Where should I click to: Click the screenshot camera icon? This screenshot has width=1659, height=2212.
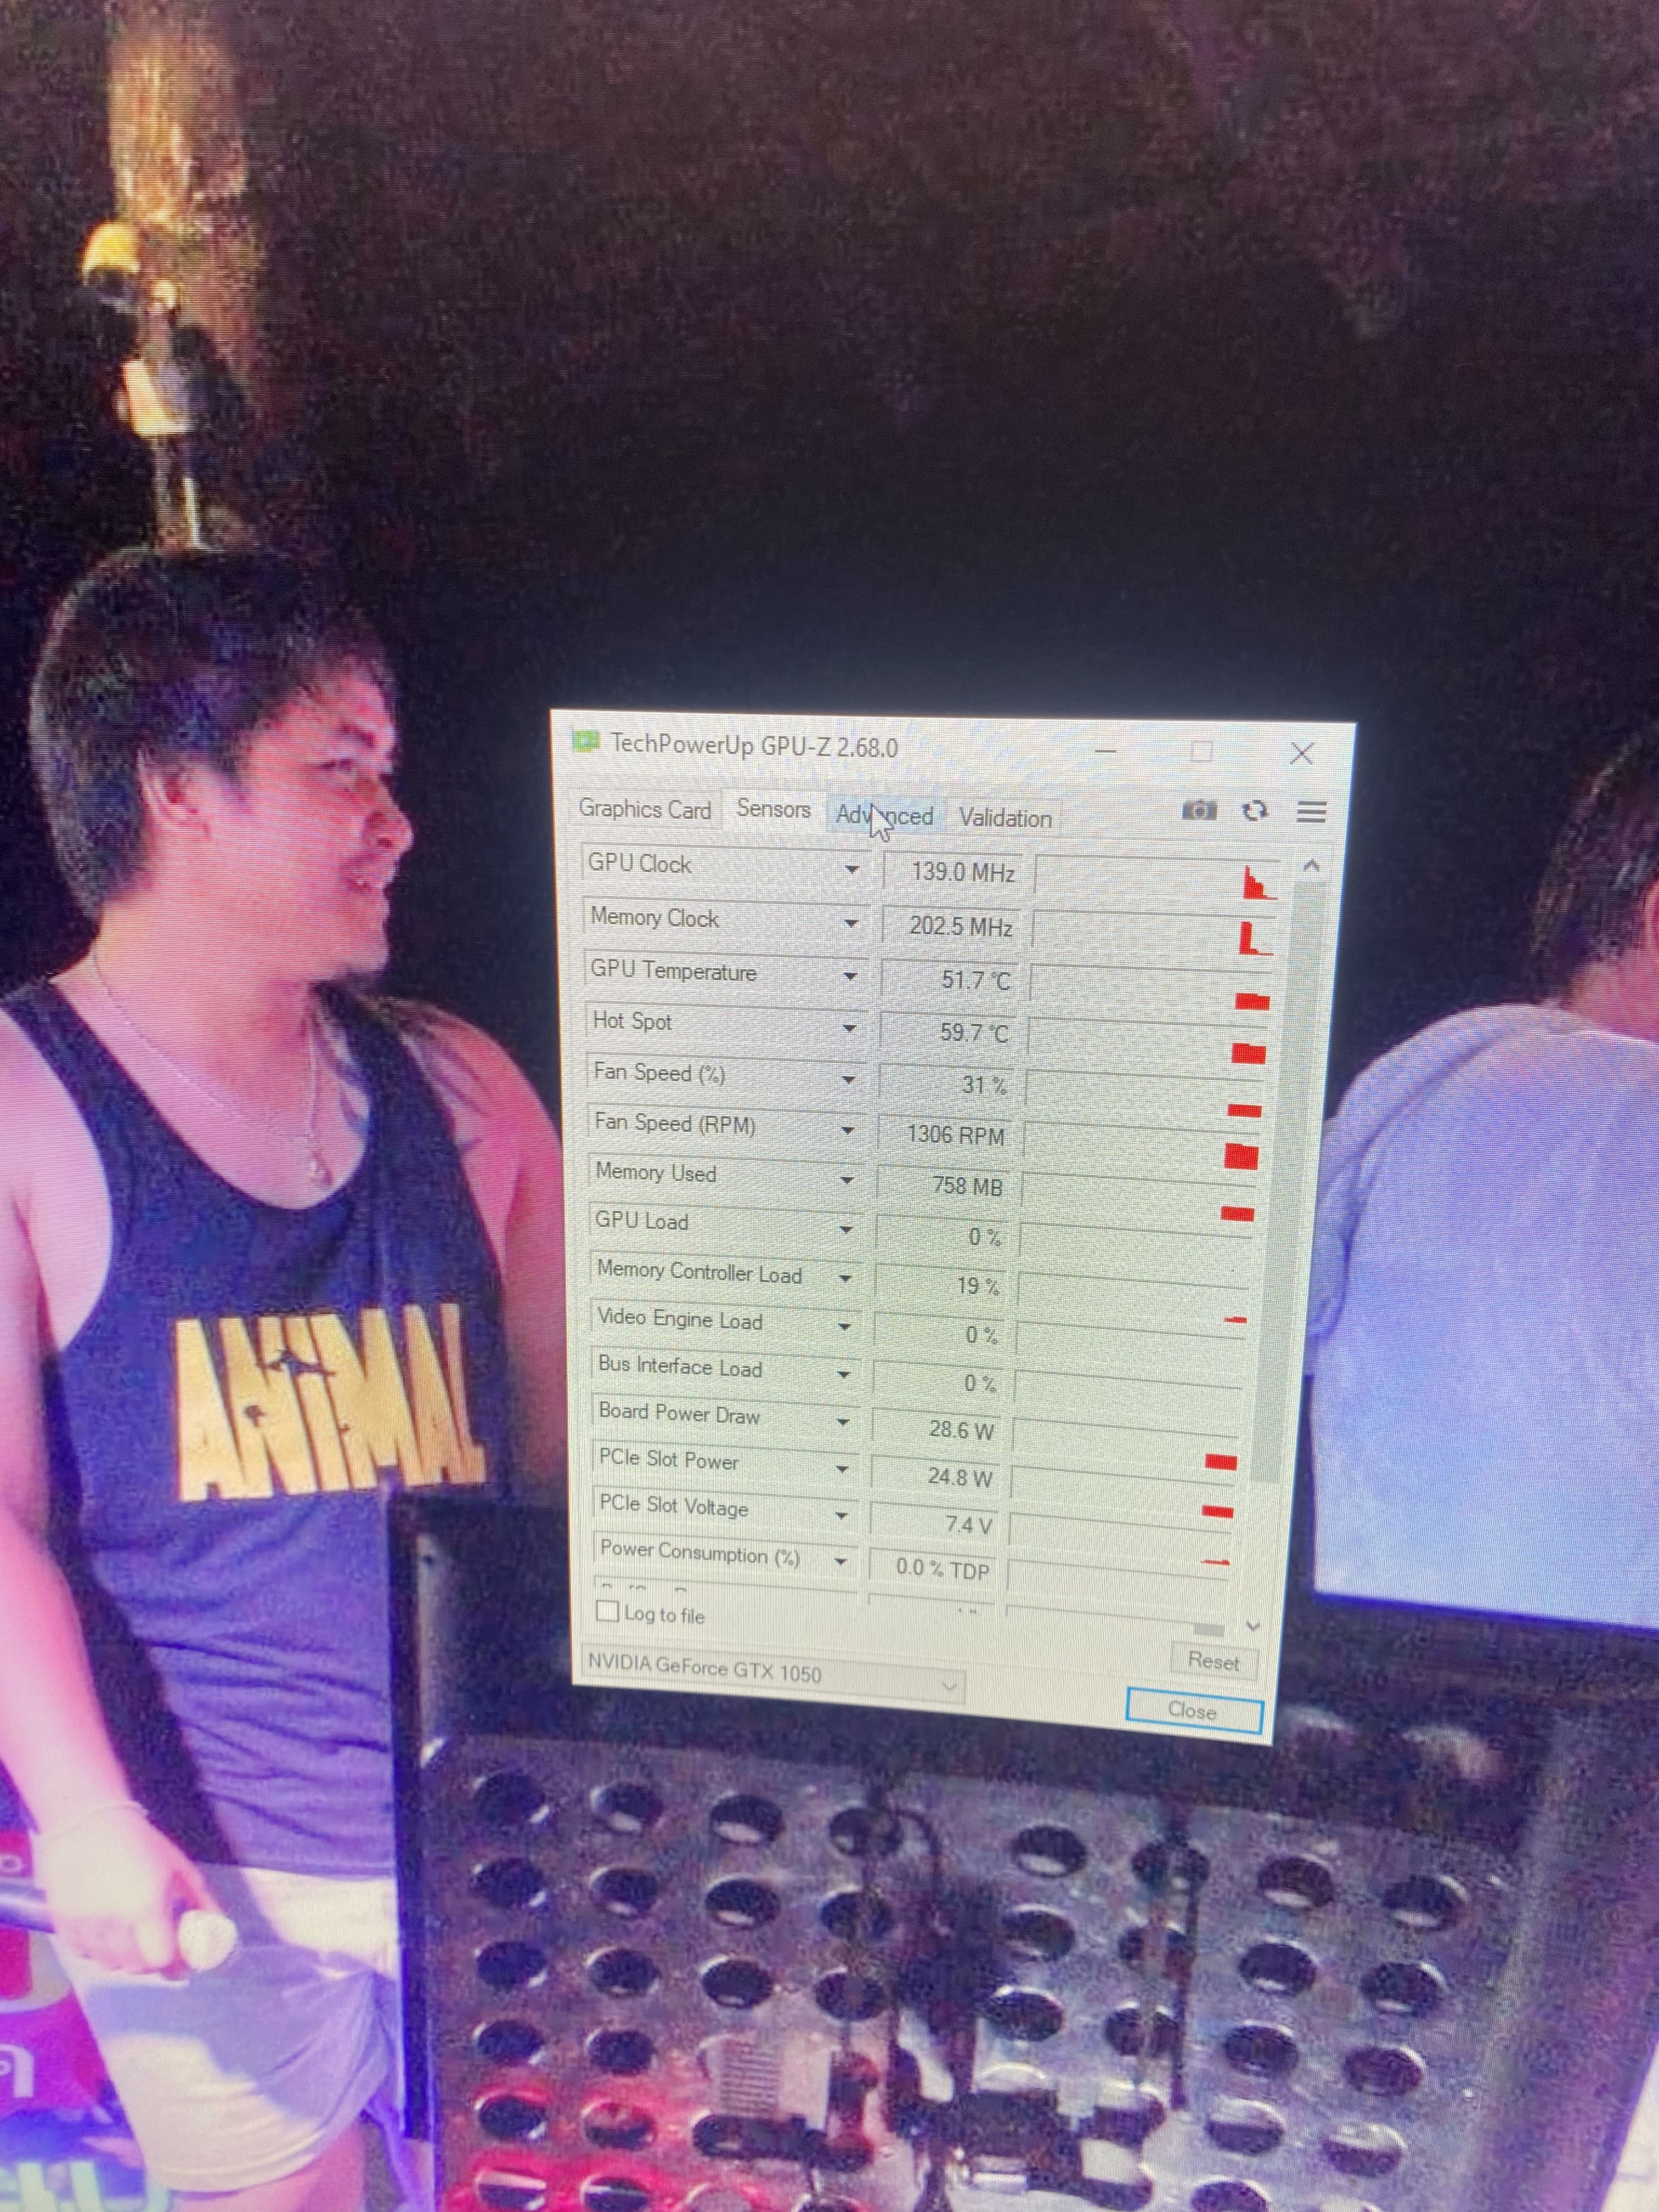[x=1199, y=810]
